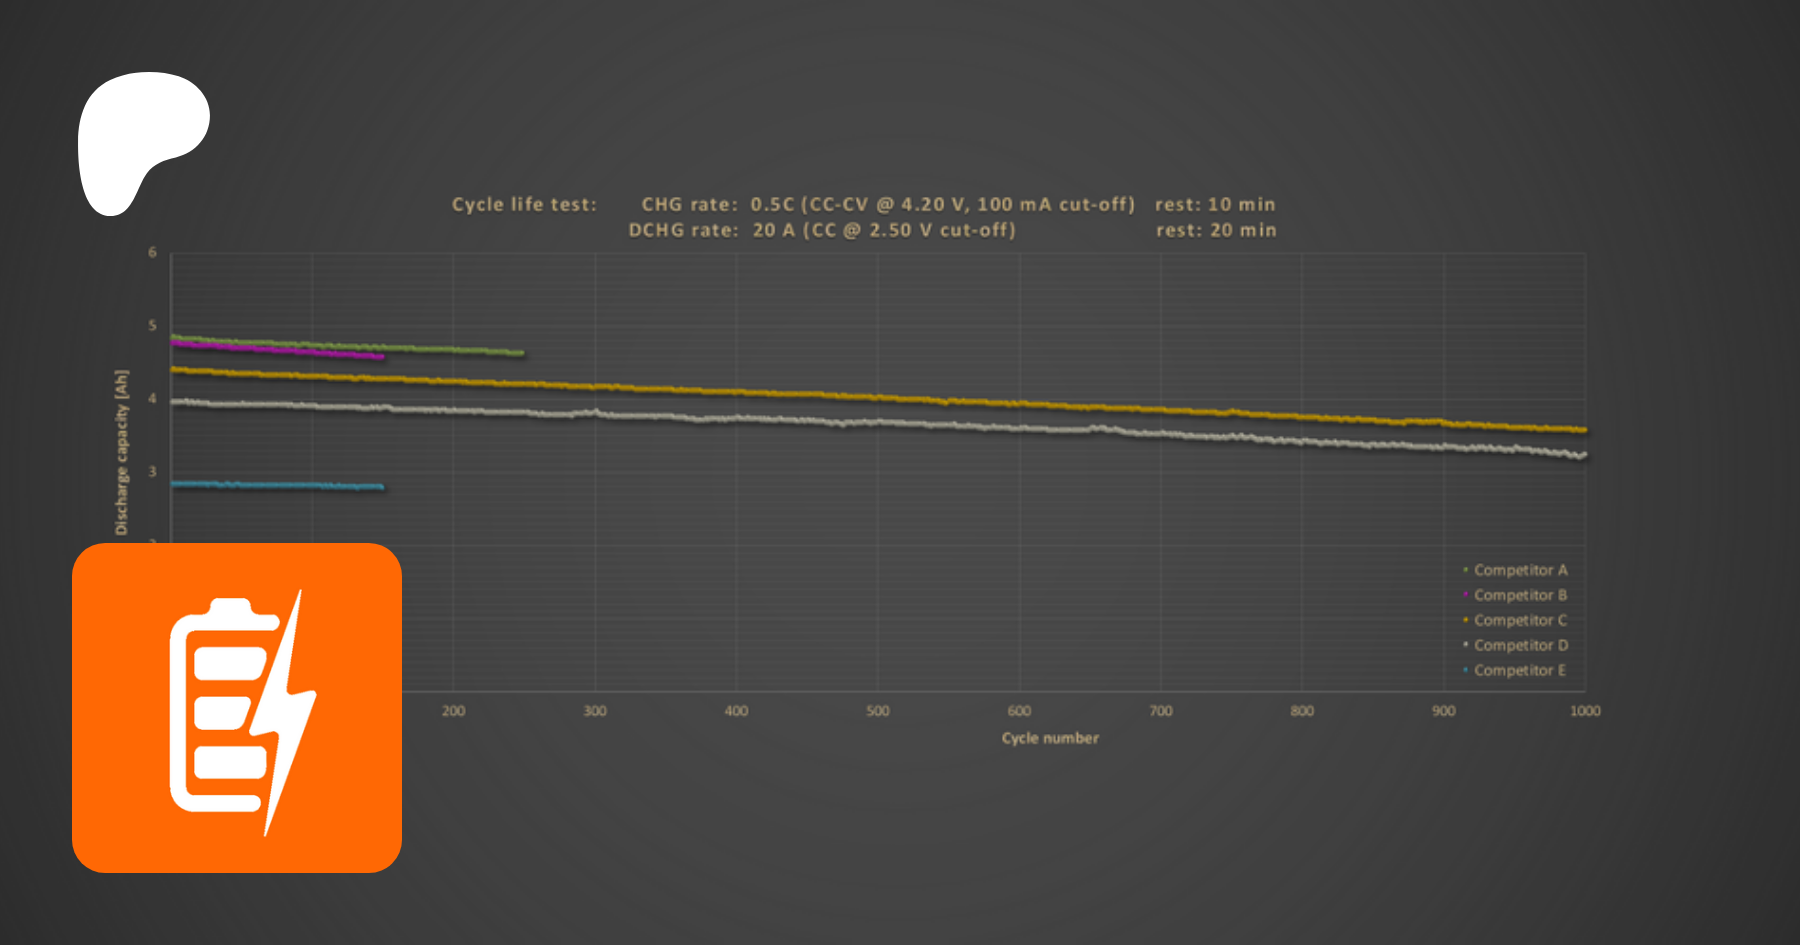Click Competitor C in the chart legend
This screenshot has height=945, width=1800.
(x=1519, y=620)
